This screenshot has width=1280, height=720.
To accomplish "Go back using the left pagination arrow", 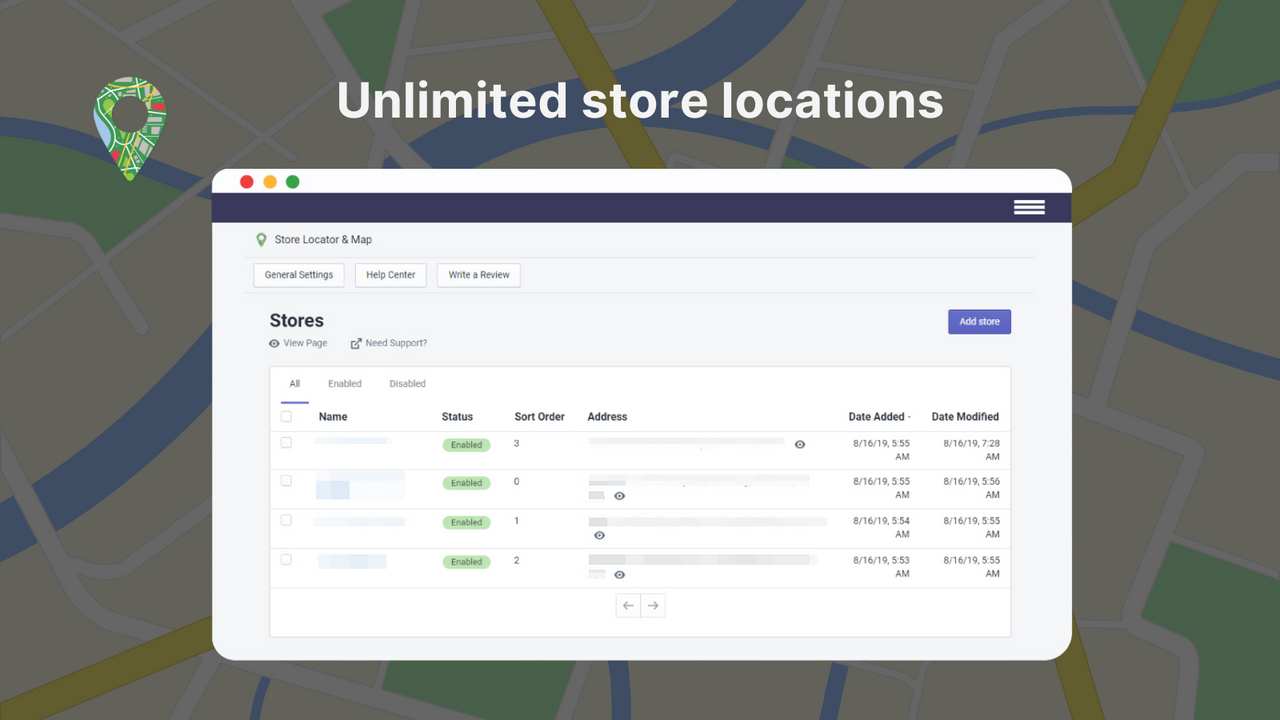I will (627, 605).
